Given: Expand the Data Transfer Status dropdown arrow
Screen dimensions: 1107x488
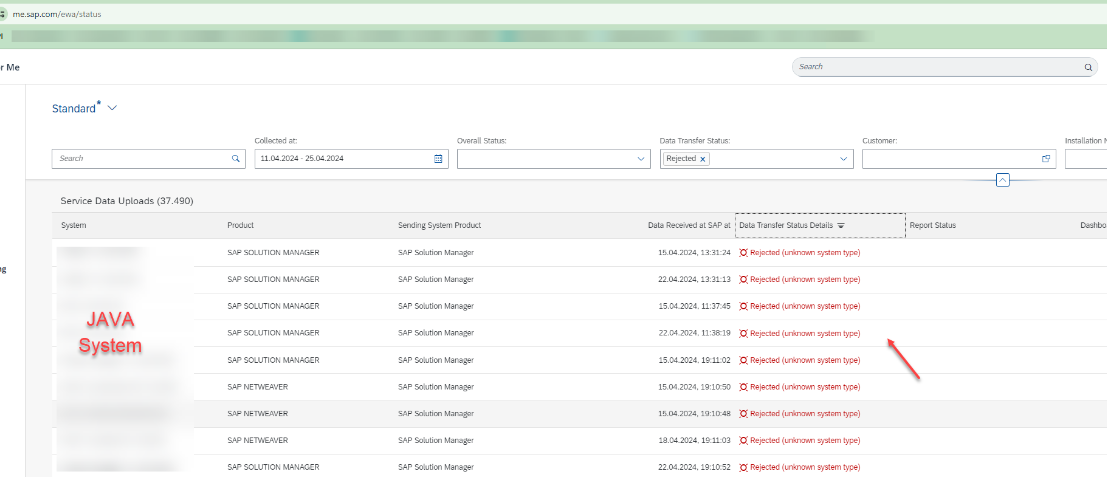Looking at the screenshot, I should click(844, 159).
